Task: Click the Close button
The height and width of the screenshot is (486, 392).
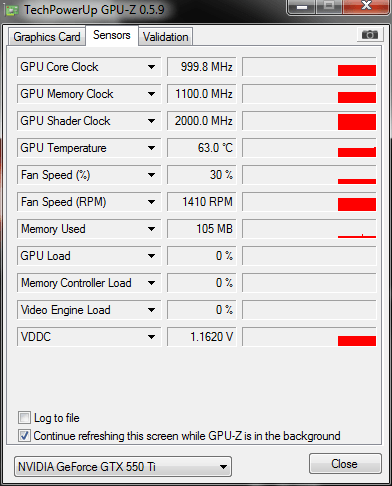Action: pyautogui.click(x=345, y=464)
